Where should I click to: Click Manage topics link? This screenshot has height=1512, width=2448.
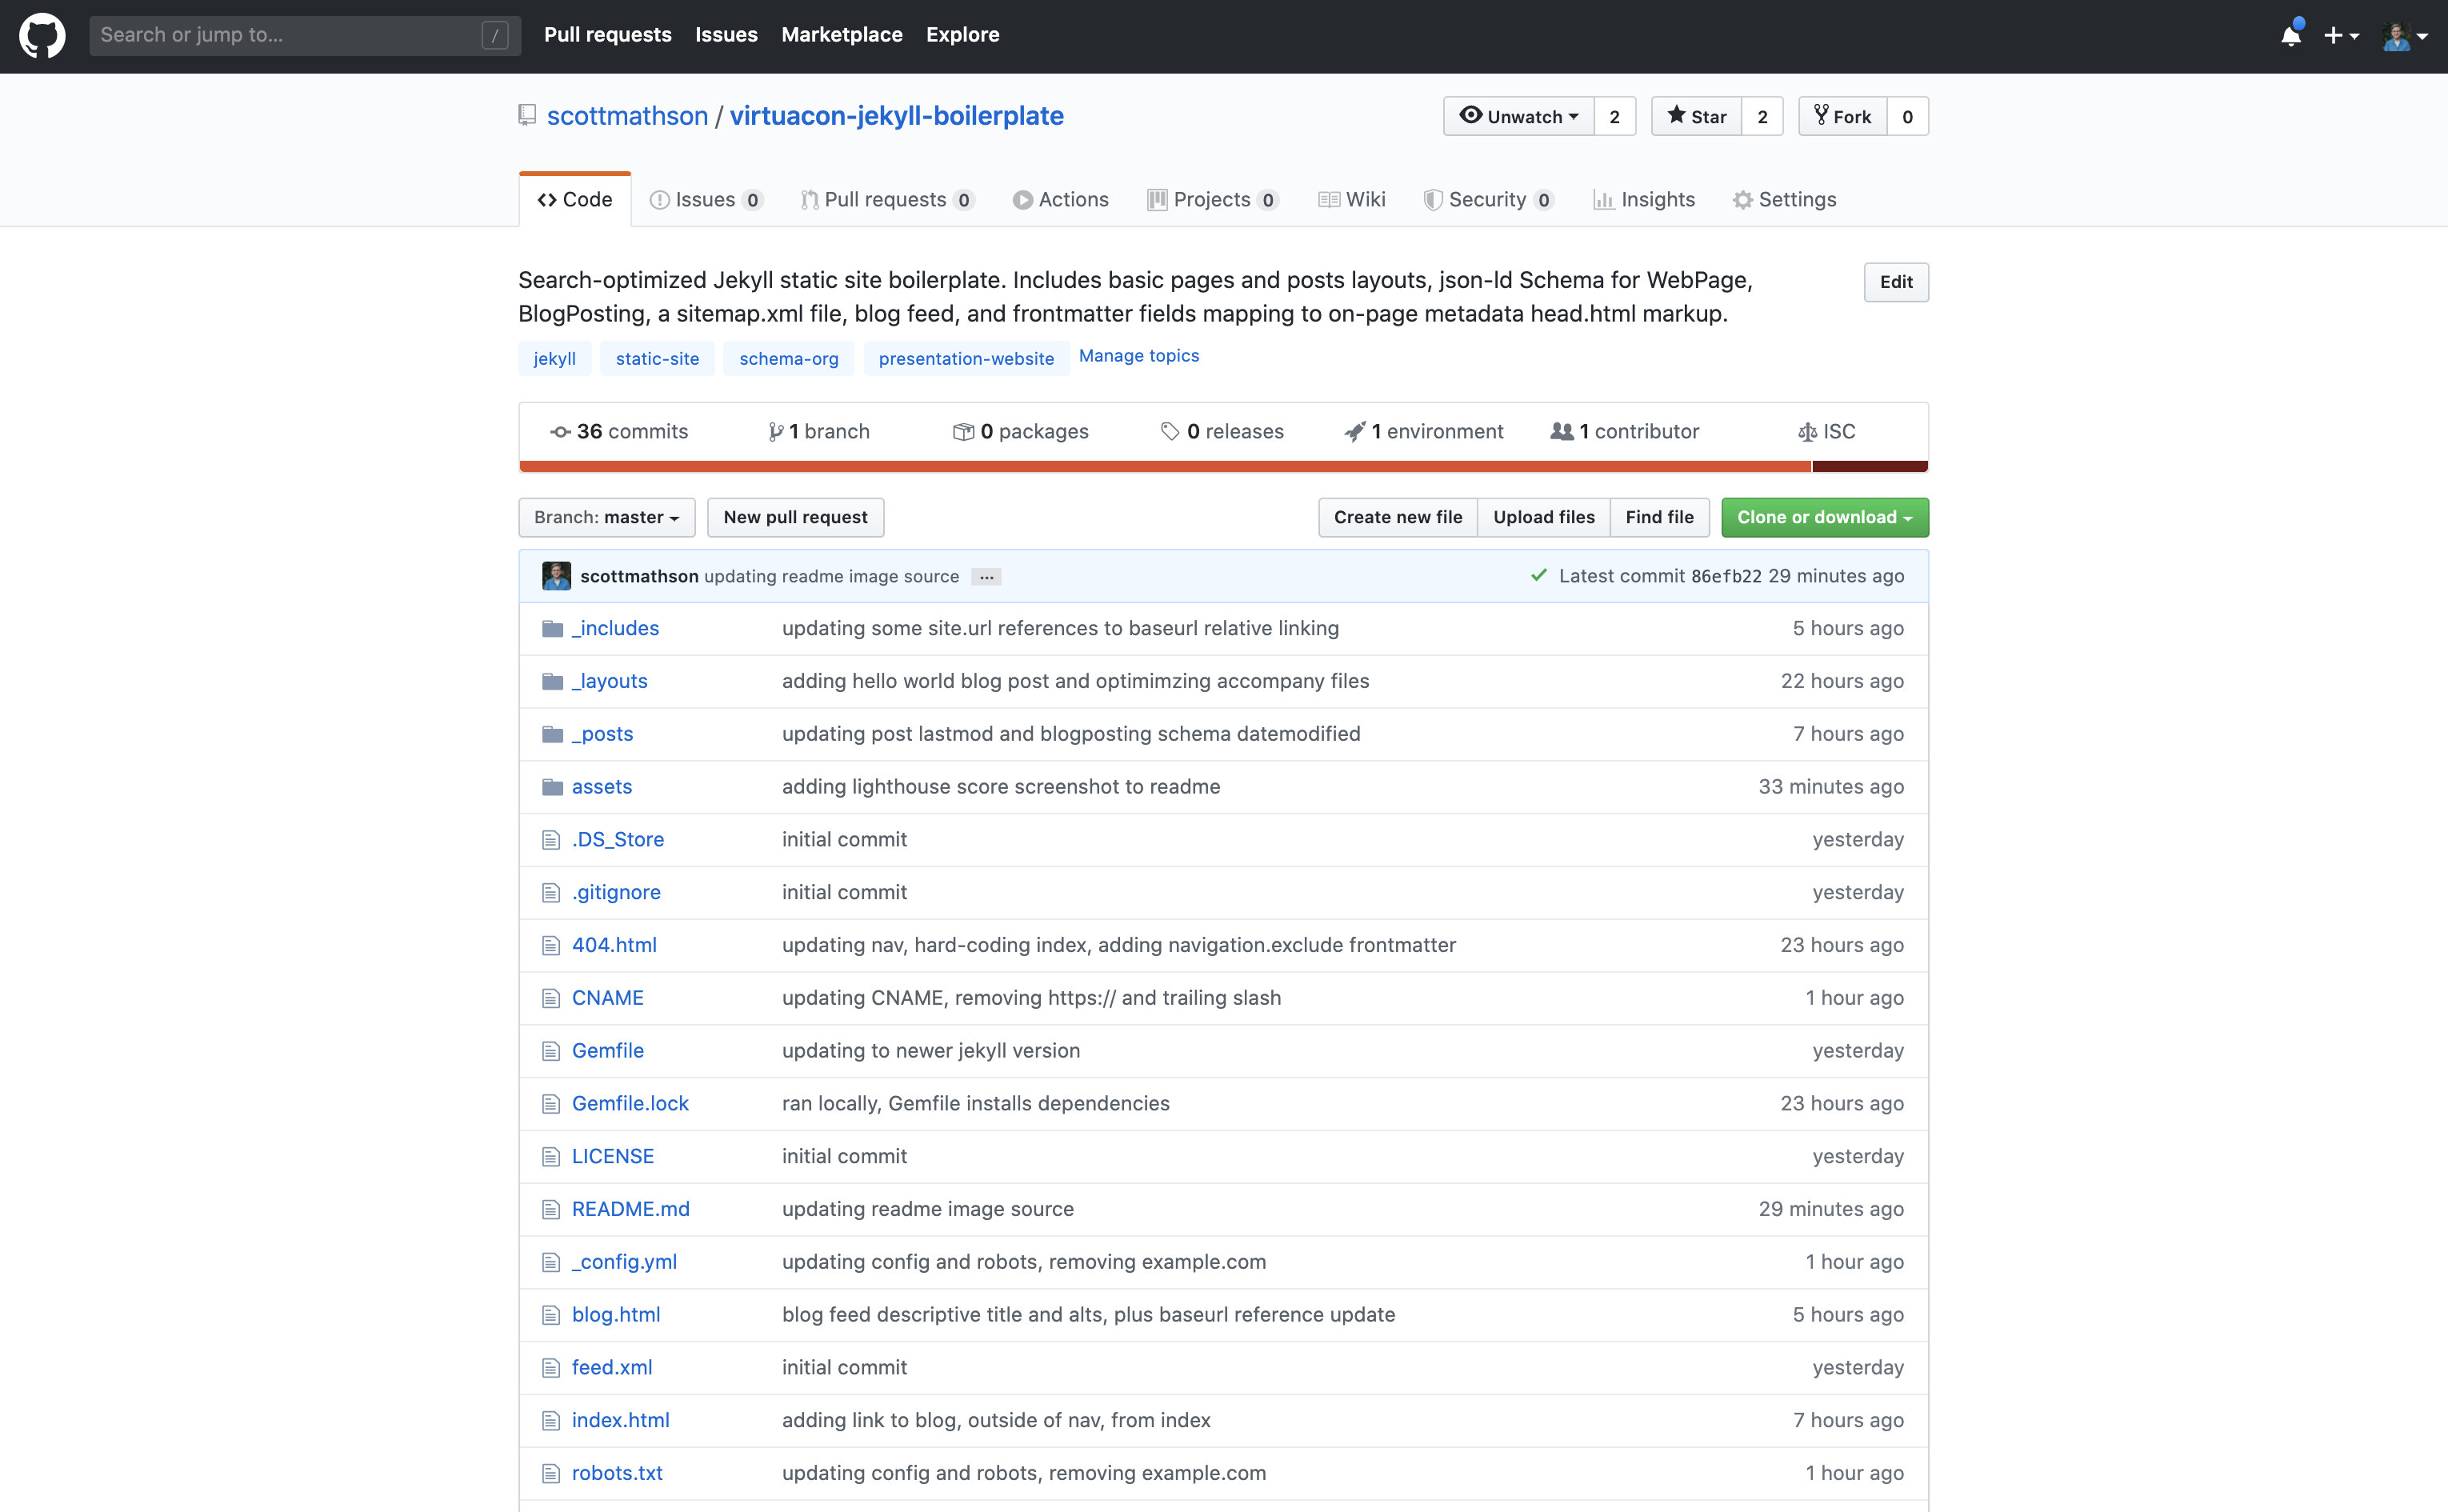click(1139, 356)
